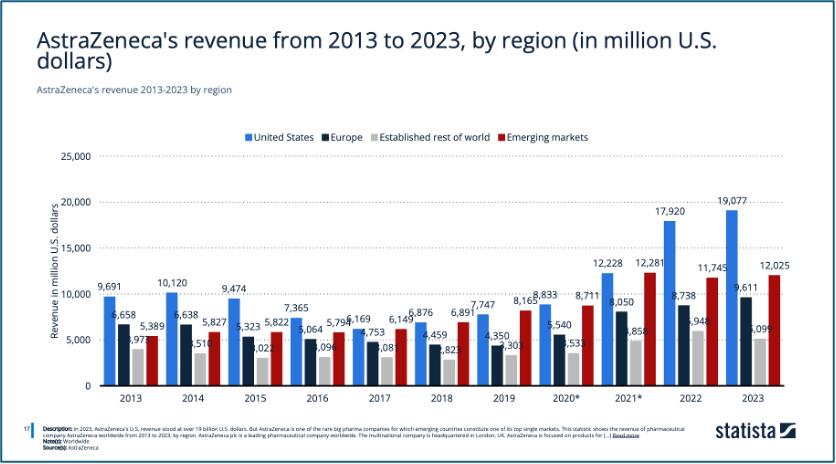Click the x-axis year '2022'

click(x=690, y=398)
